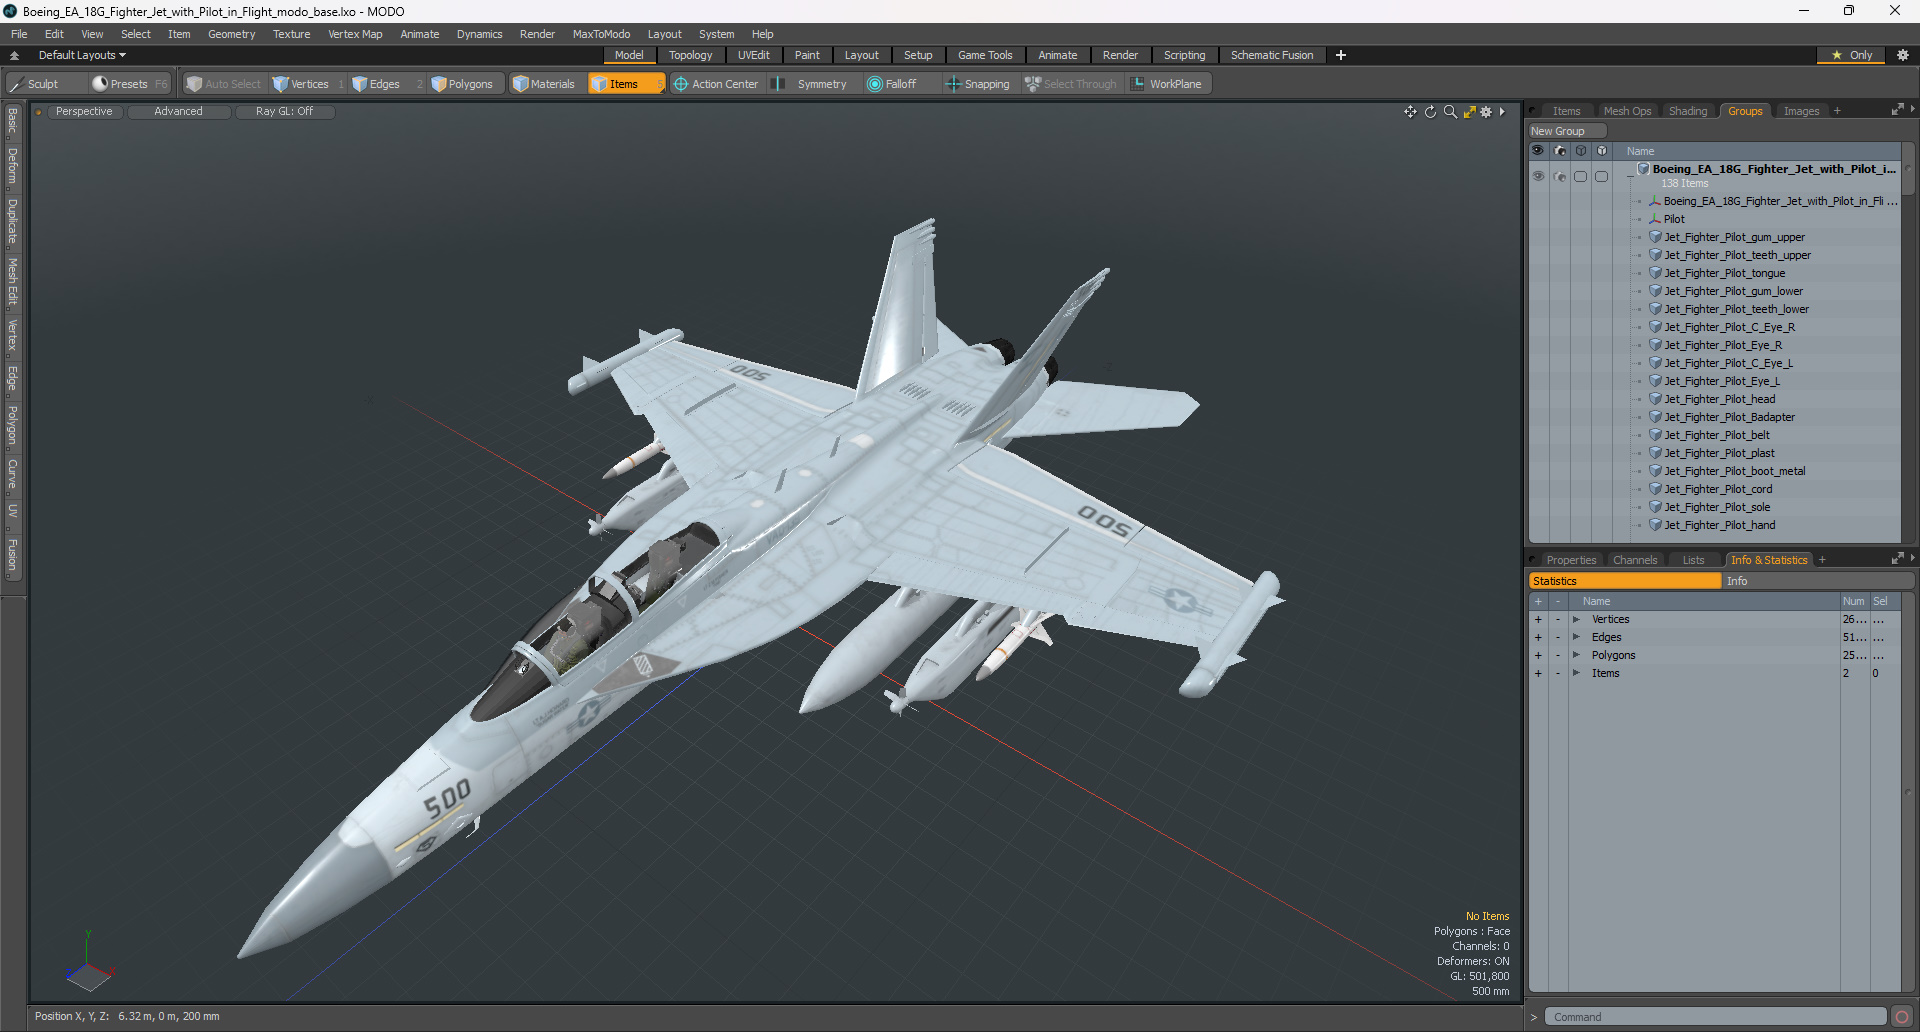Toggle Symmetry on
Viewport: 1920px width, 1032px height.
click(x=811, y=84)
